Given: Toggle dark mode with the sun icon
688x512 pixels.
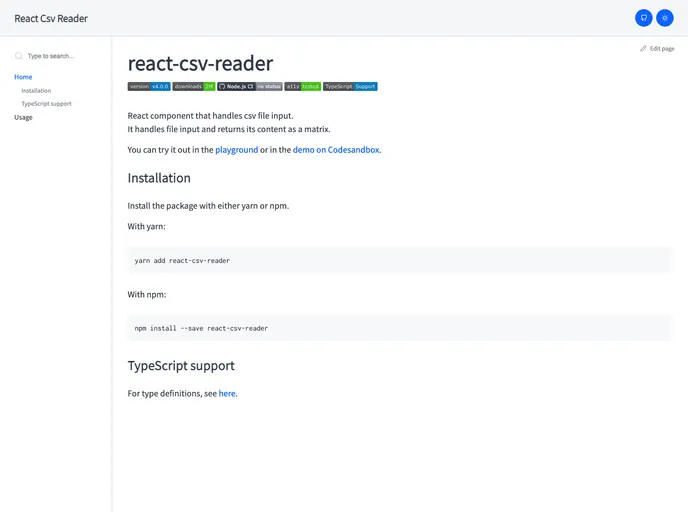Looking at the screenshot, I should click(665, 18).
